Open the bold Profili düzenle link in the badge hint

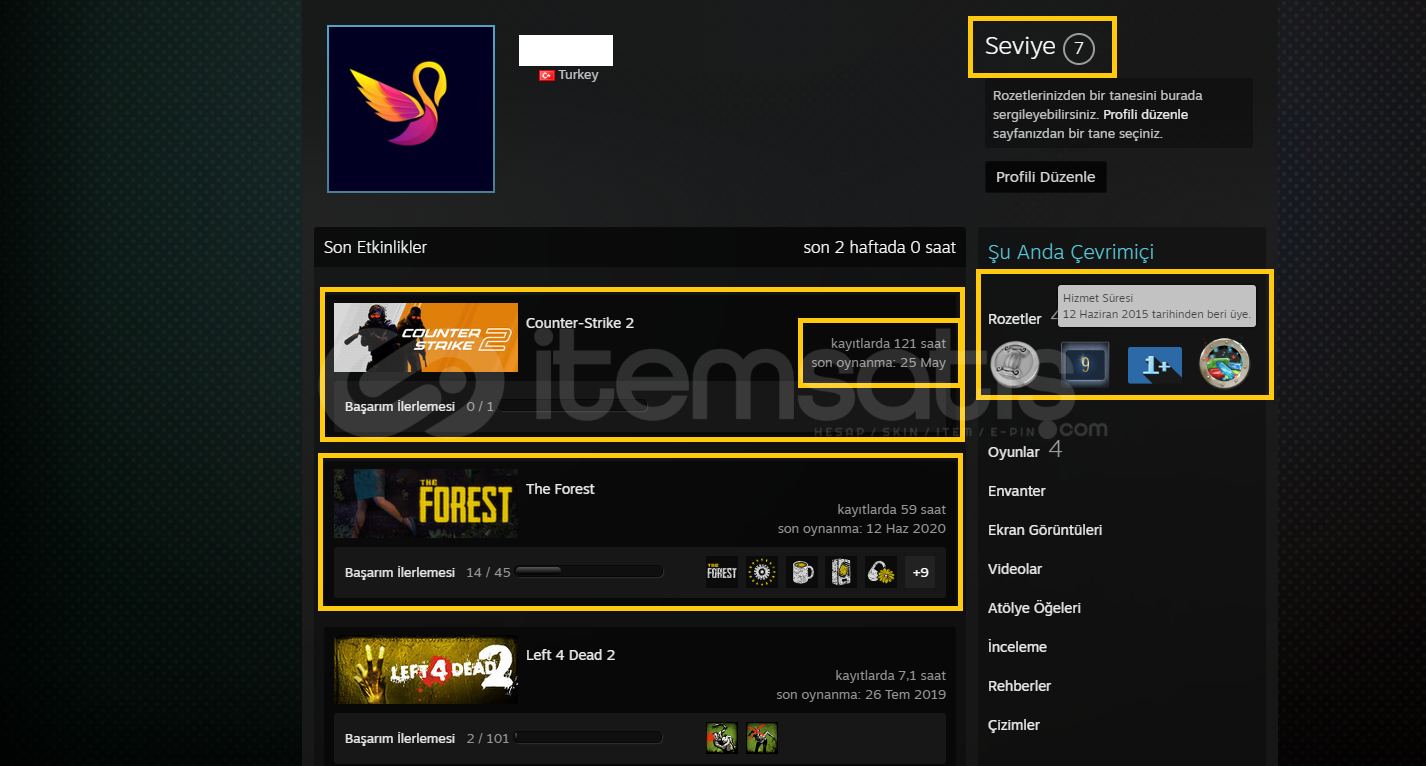pyautogui.click(x=1145, y=115)
